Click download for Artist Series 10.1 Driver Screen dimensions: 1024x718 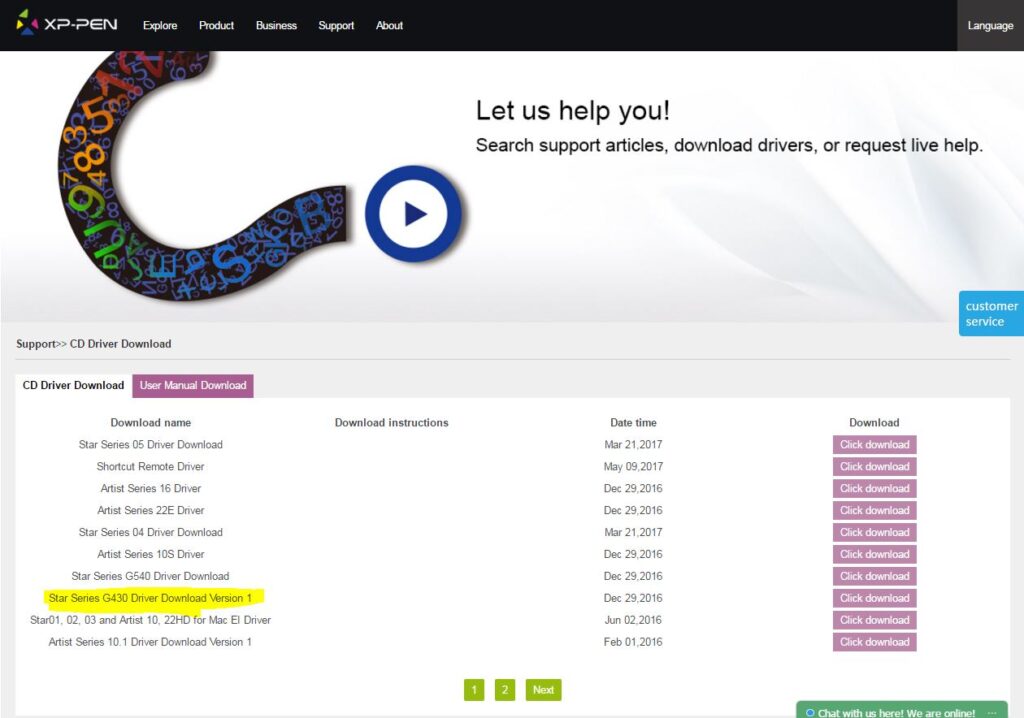(874, 642)
